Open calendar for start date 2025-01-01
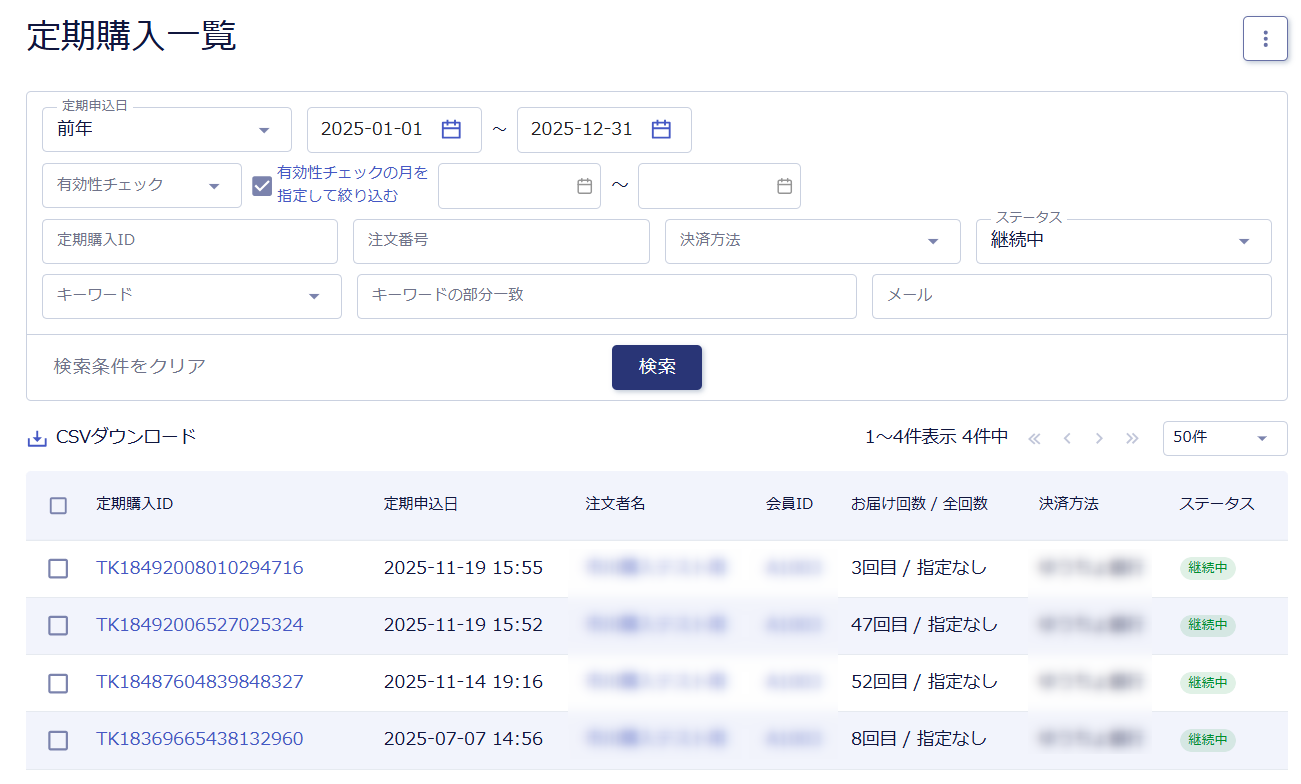The height and width of the screenshot is (784, 1301). [x=451, y=129]
